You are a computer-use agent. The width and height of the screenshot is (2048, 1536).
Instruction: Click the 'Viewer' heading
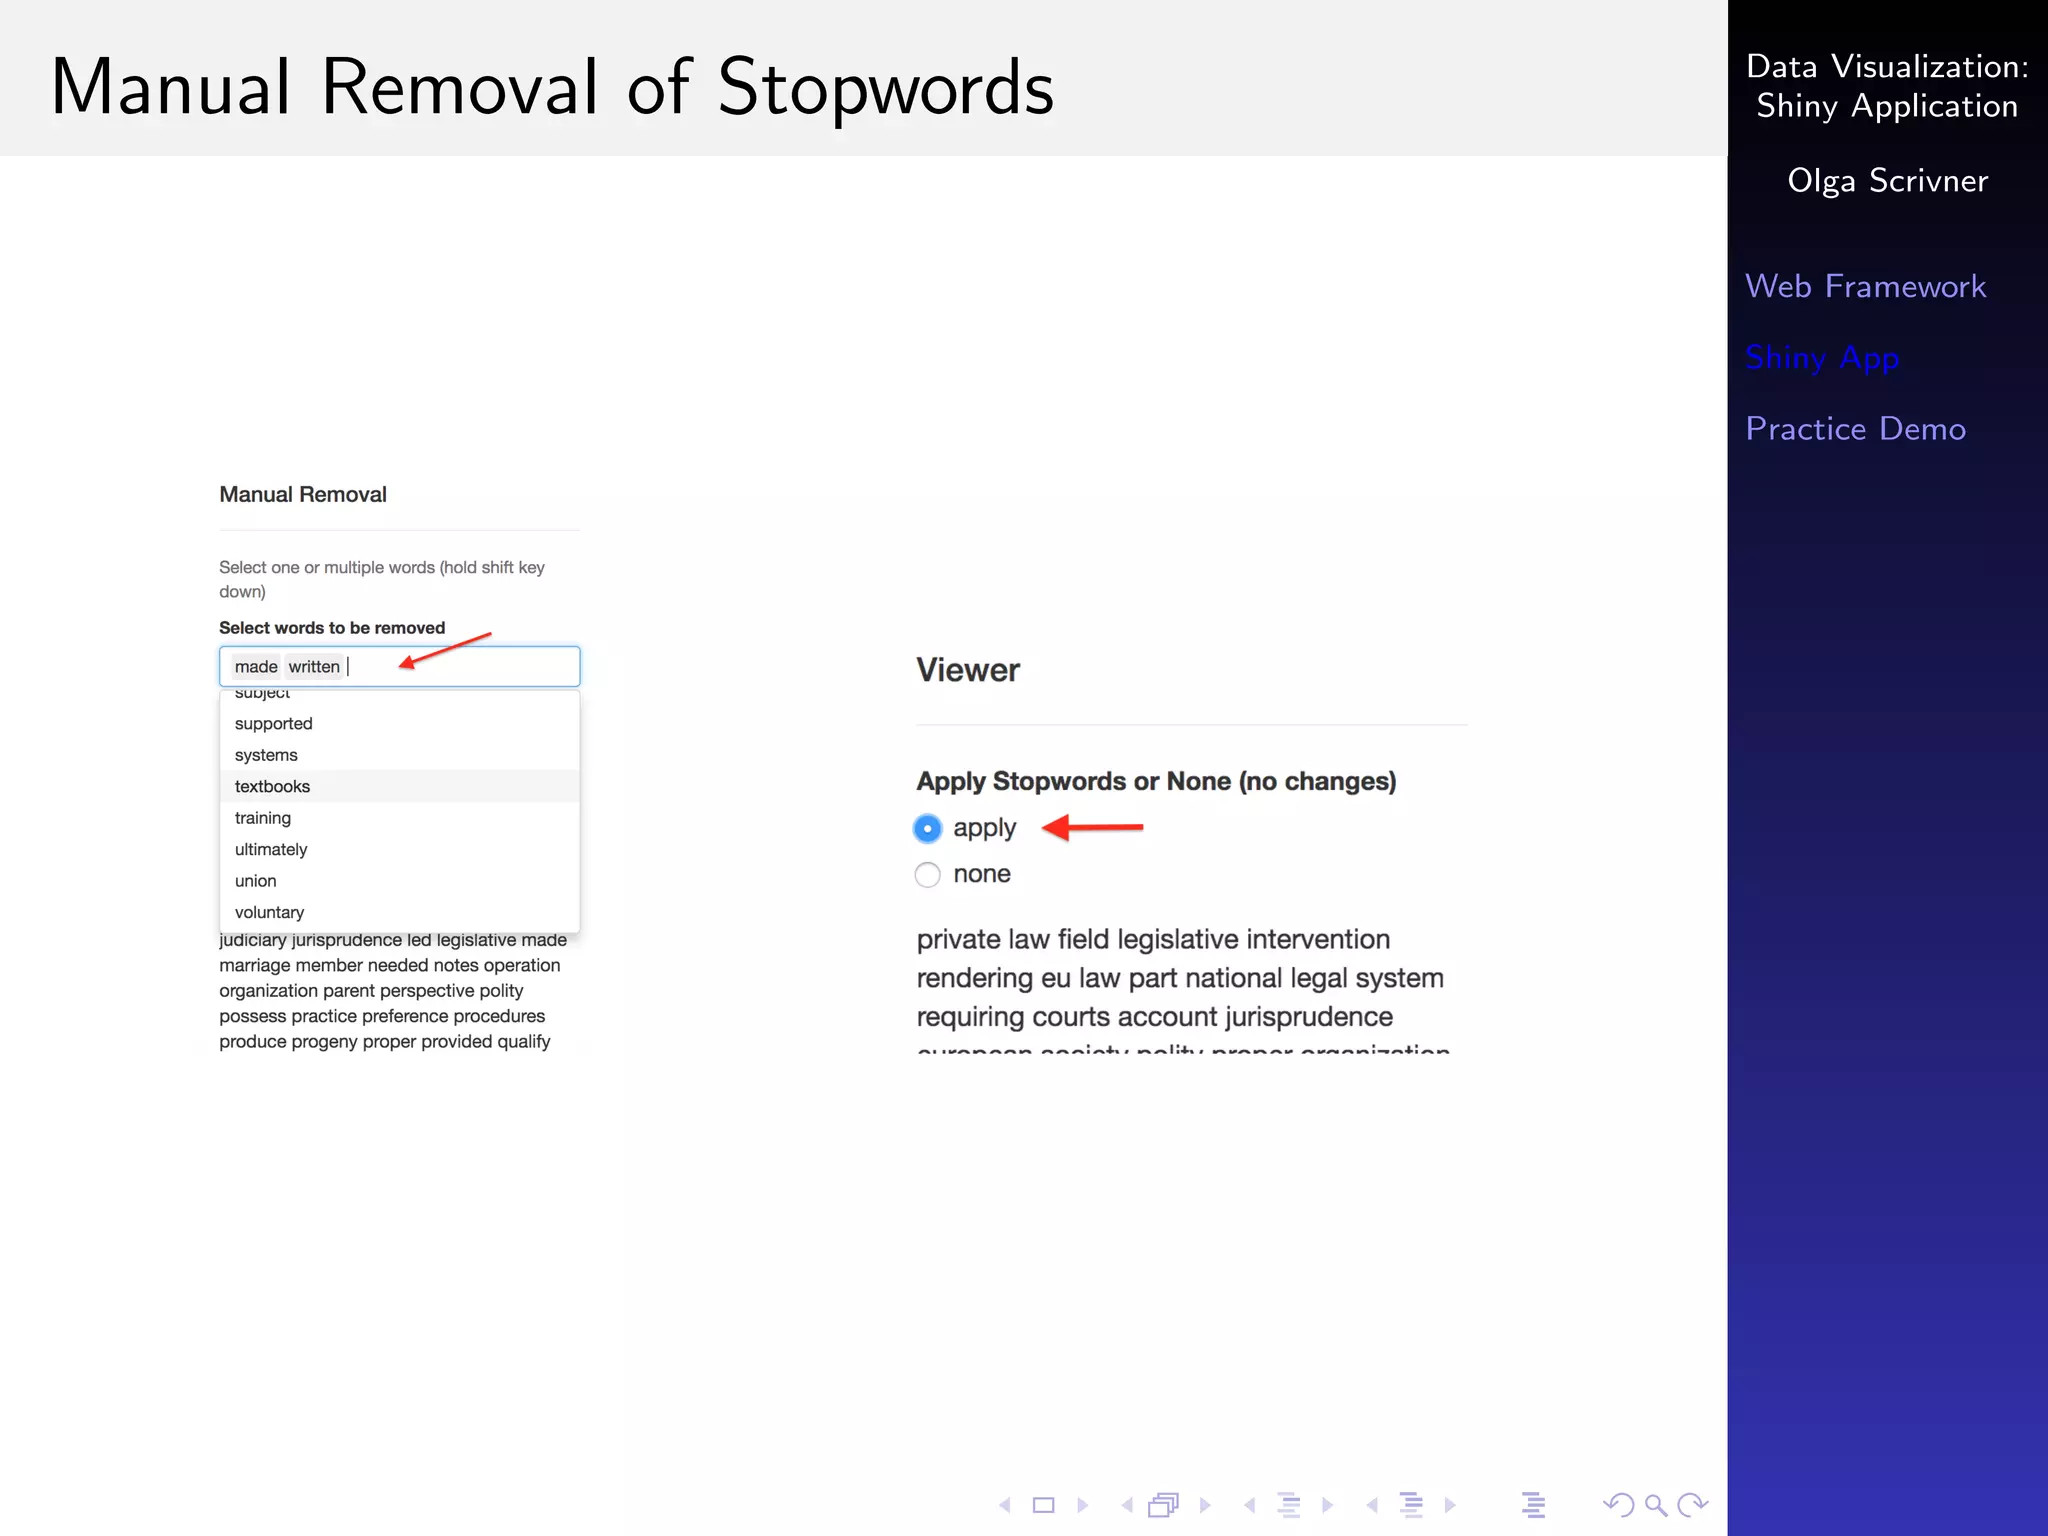tap(968, 670)
